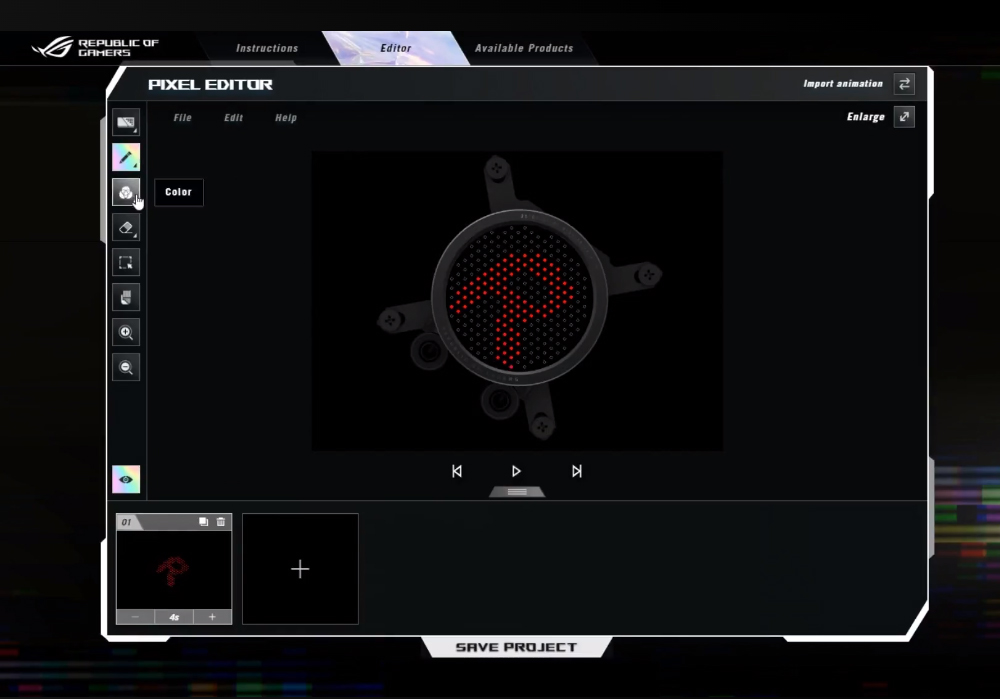Viewport: 1000px width, 699px height.
Task: Click the zoom in magnifier
Action: 126,332
